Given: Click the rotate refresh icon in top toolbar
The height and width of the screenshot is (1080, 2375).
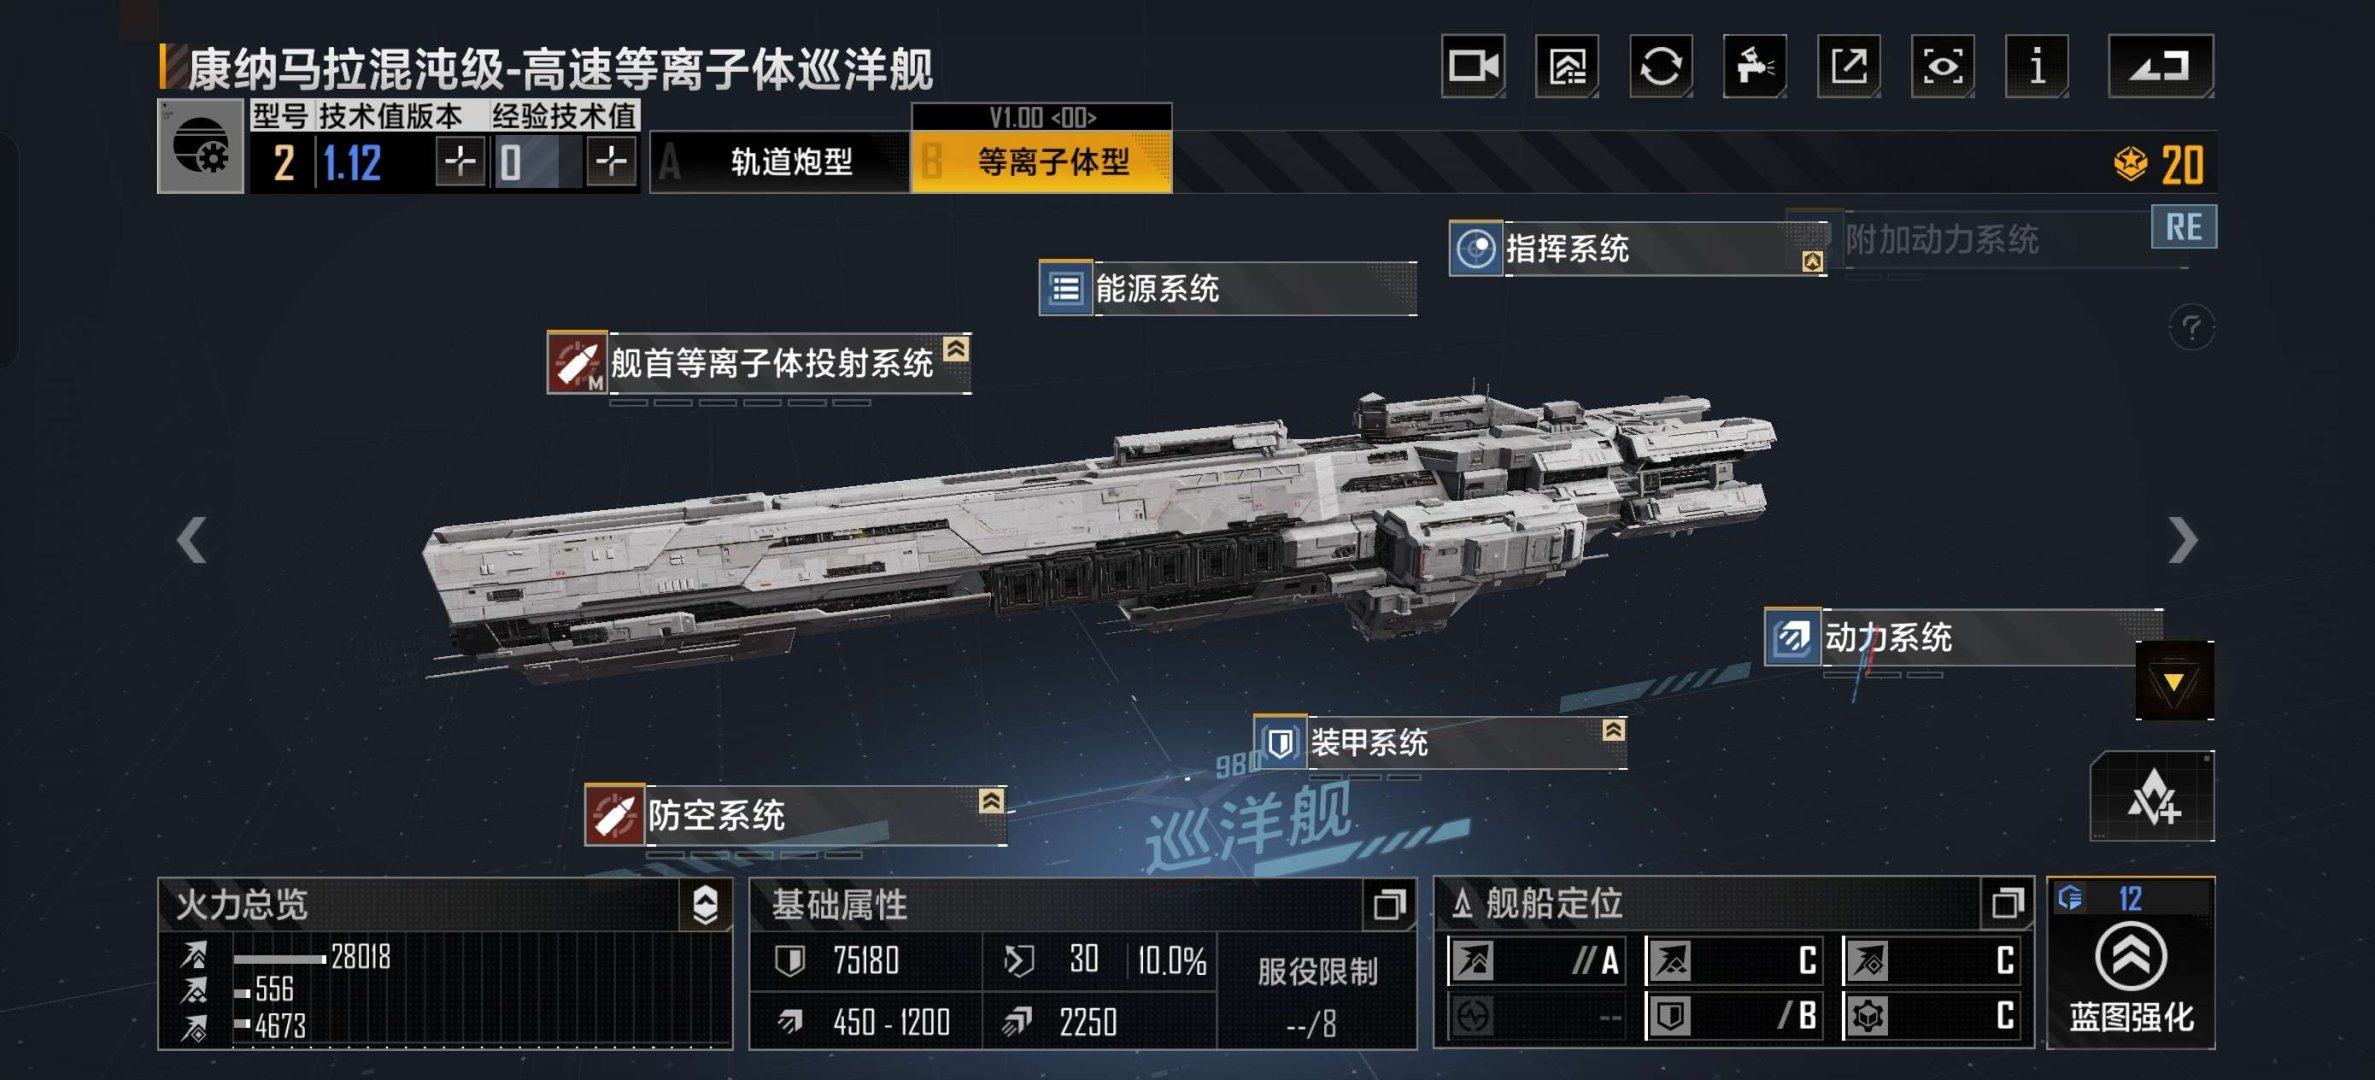Looking at the screenshot, I should click(1661, 66).
